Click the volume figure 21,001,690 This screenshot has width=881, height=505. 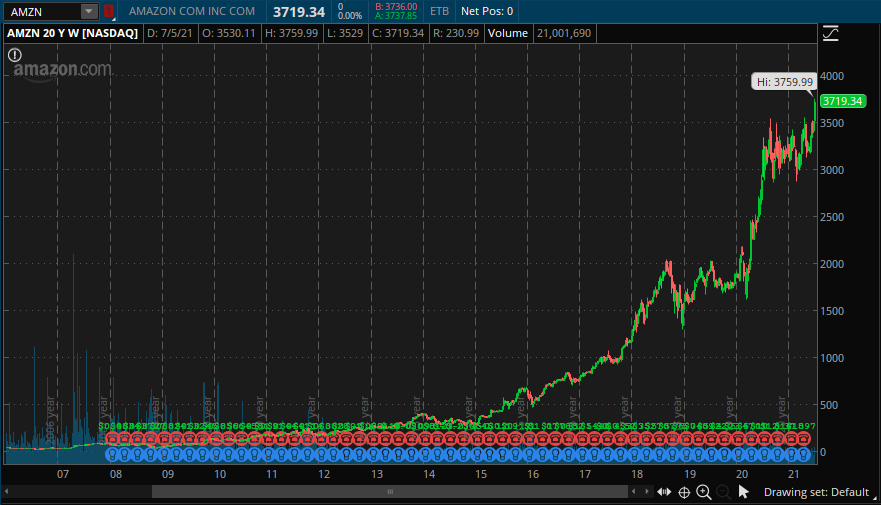(x=564, y=33)
